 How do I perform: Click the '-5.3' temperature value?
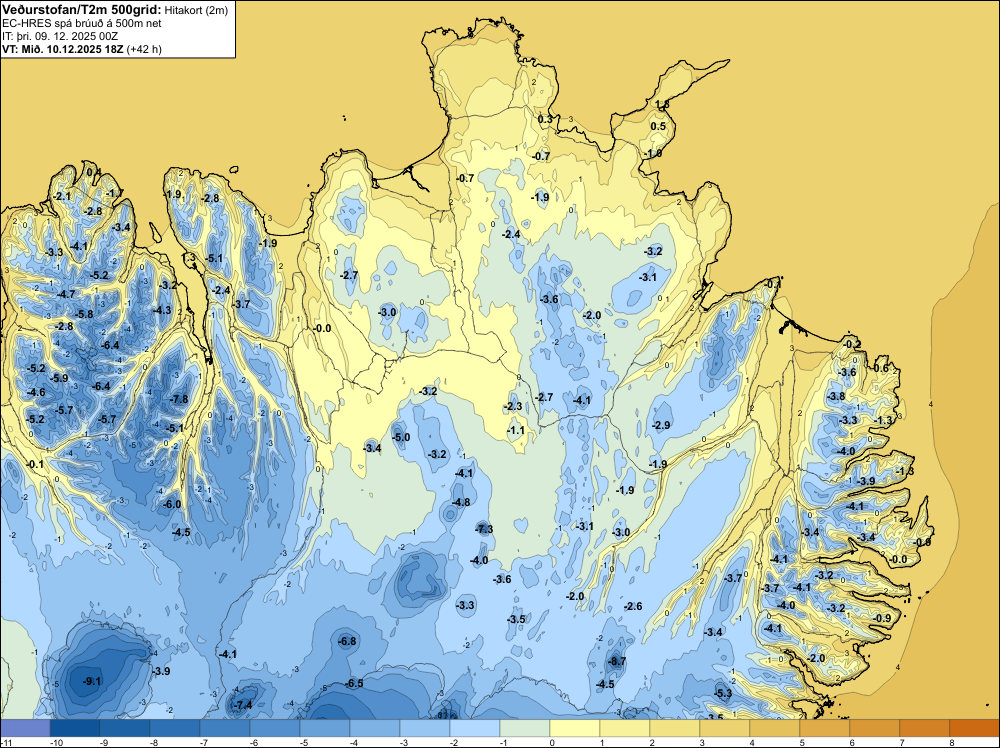click(723, 694)
